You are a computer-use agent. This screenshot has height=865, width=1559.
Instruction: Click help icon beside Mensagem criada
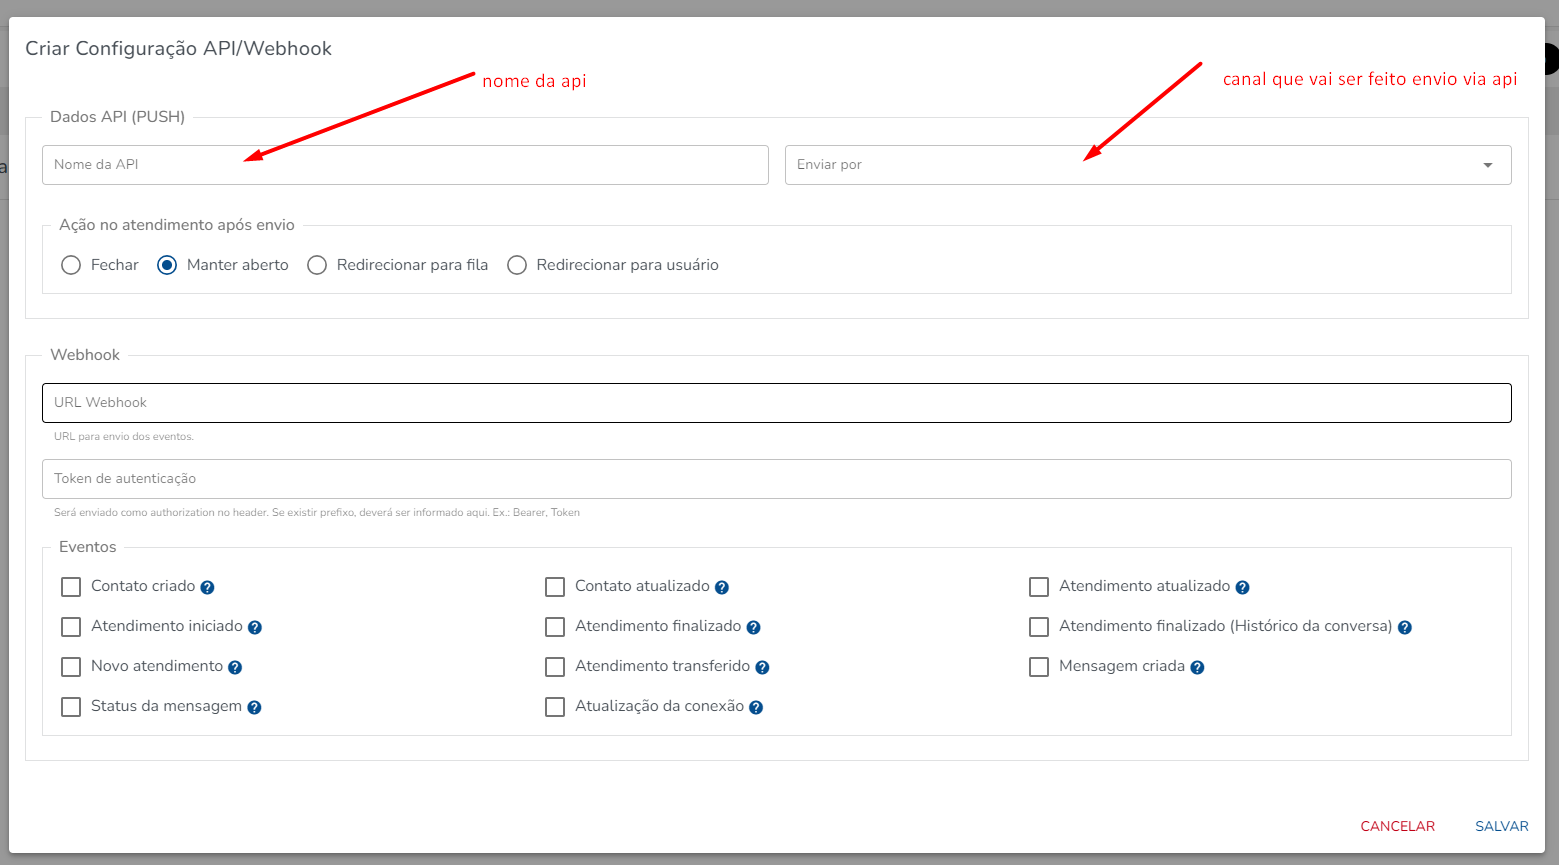1197,668
